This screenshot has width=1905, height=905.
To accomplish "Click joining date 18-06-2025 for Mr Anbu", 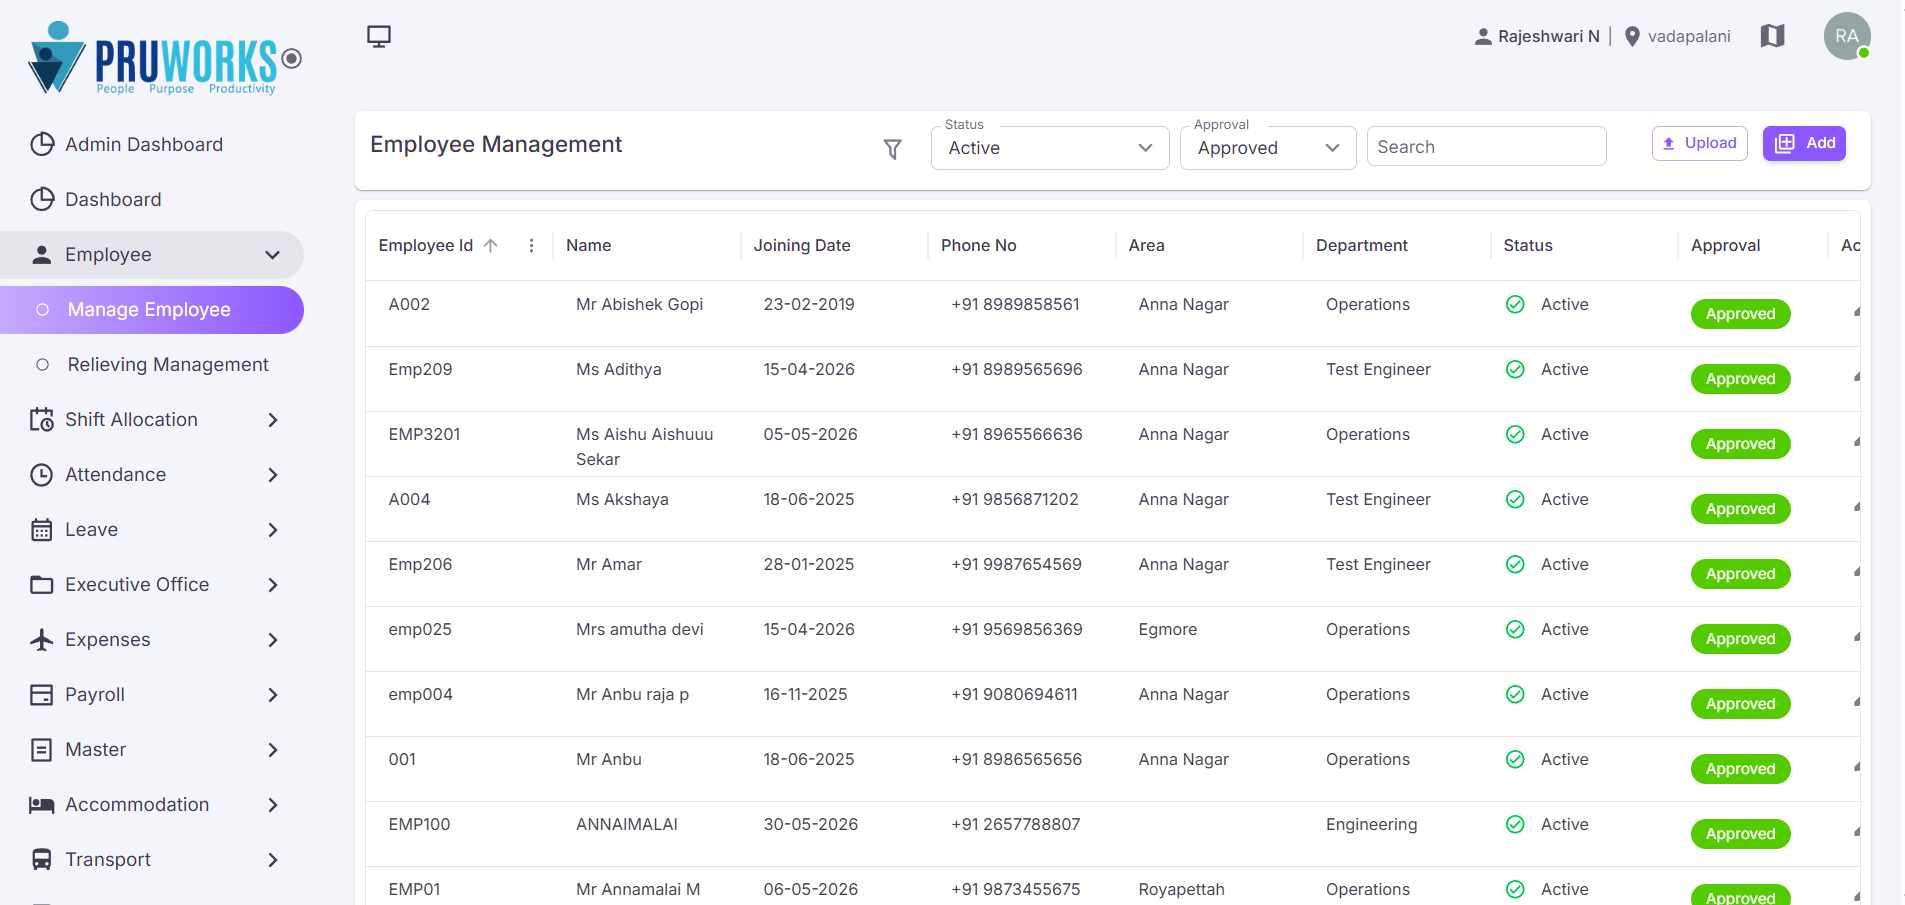I will coord(808,759).
